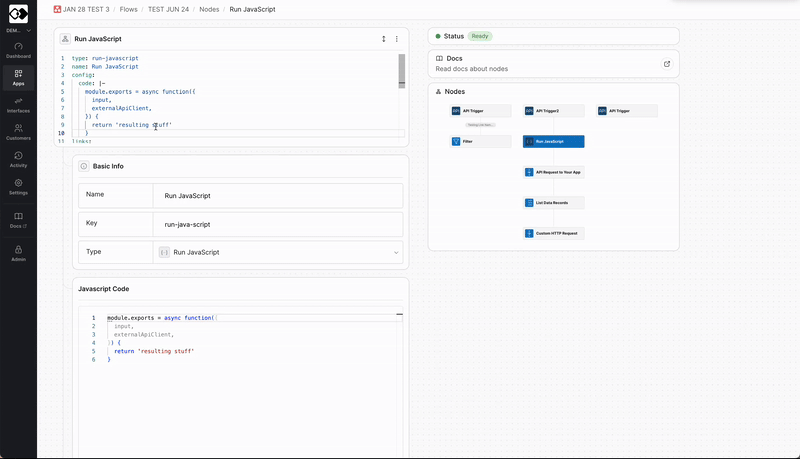Click 'module.exports' line in Javascript Code editor

pyautogui.click(x=162, y=318)
